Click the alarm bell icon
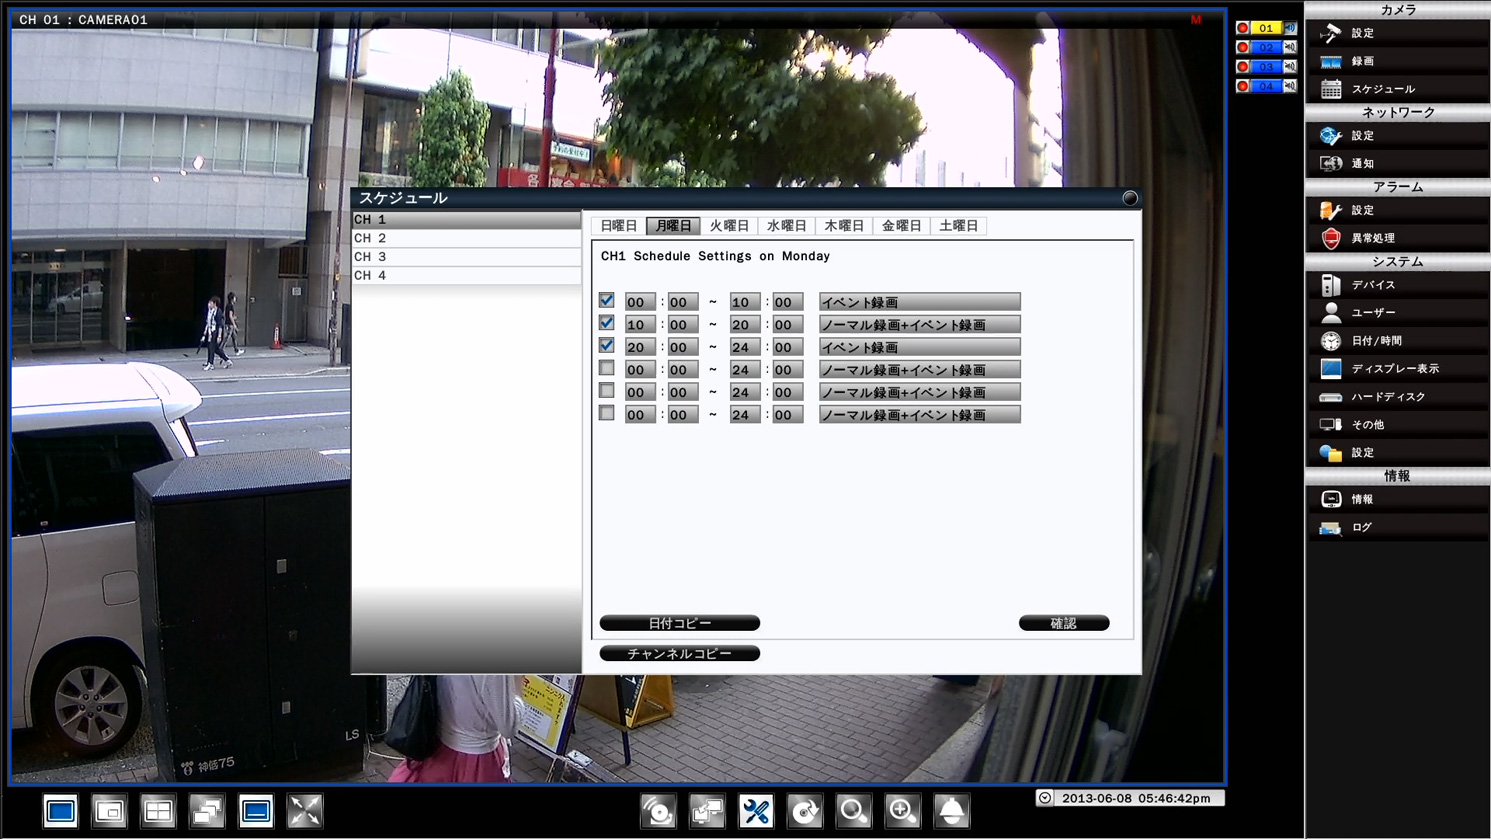The height and width of the screenshot is (839, 1491). coord(951,811)
